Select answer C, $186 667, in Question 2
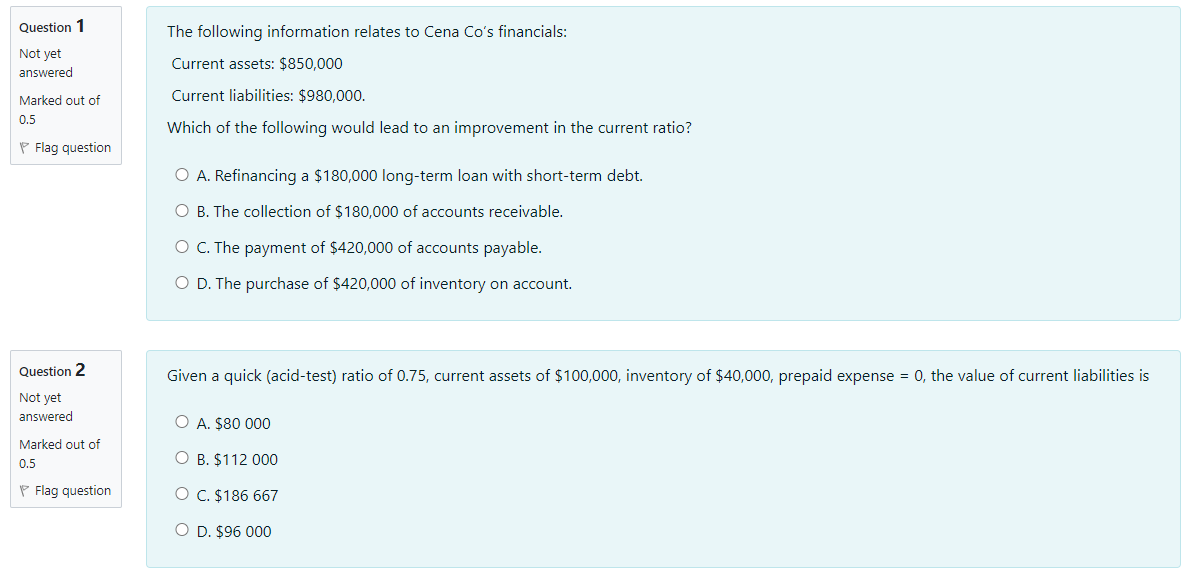The width and height of the screenshot is (1200, 584). (x=182, y=493)
